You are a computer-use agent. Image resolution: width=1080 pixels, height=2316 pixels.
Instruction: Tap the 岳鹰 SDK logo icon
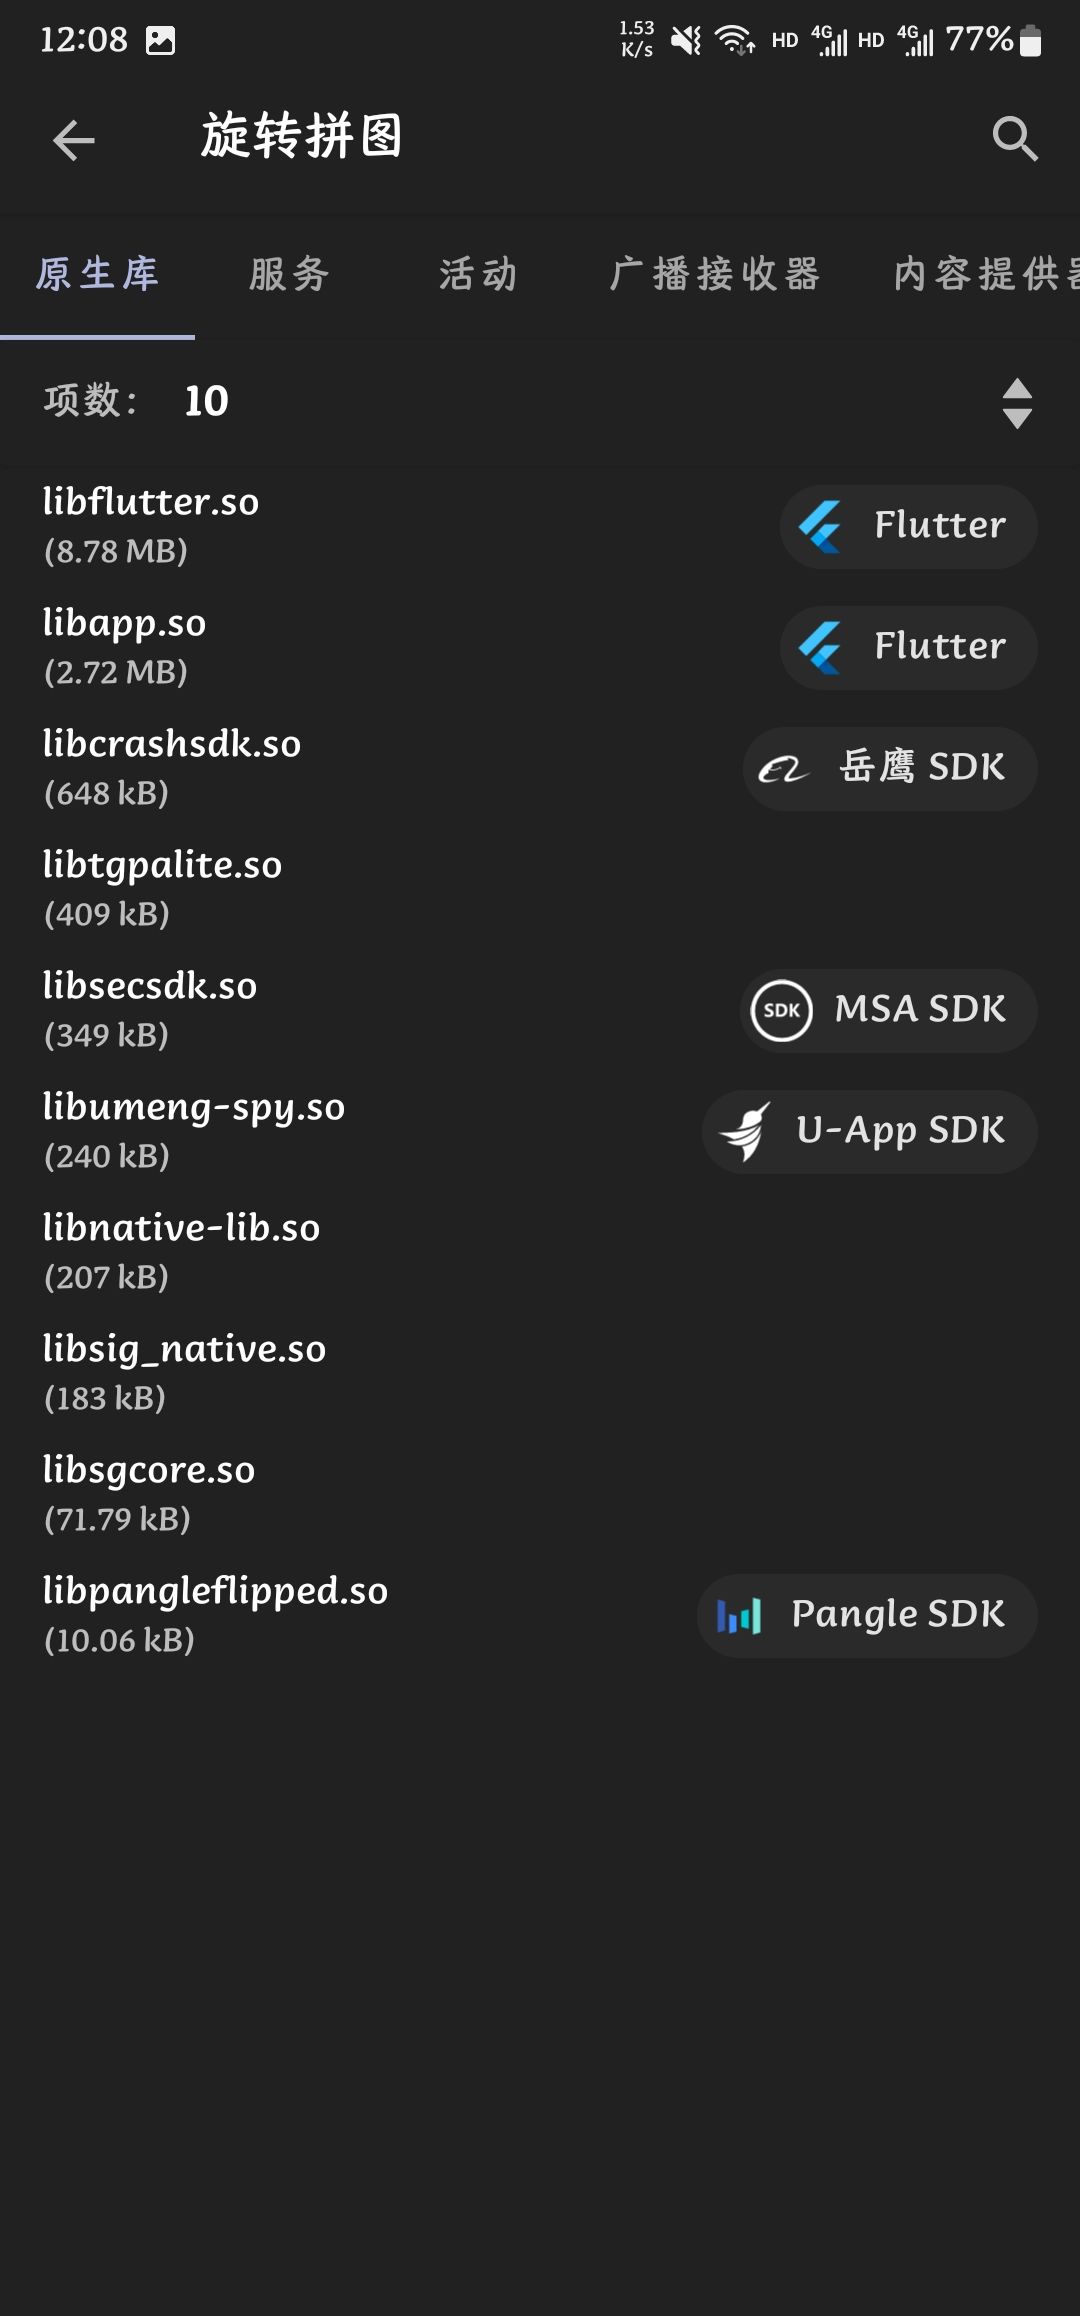tap(782, 769)
